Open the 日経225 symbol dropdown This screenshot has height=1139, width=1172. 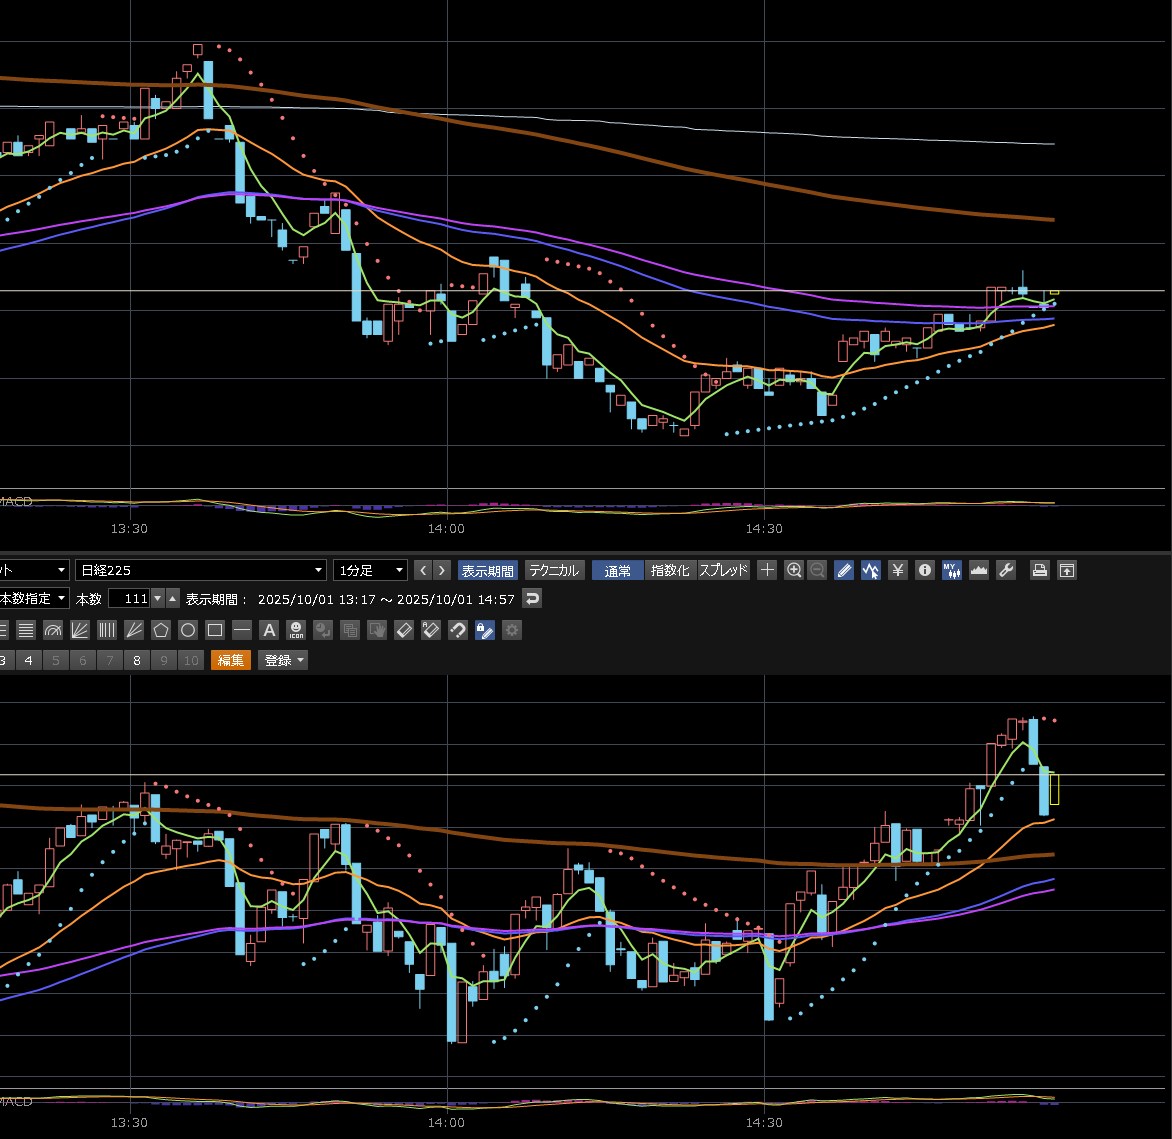click(201, 570)
